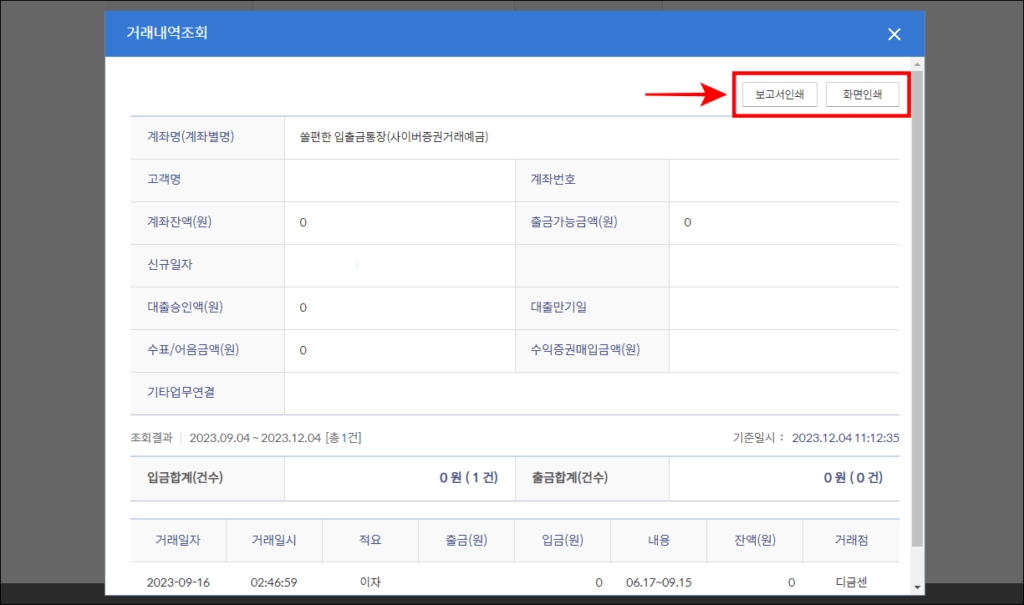The width and height of the screenshot is (1024, 605).
Task: Select the 출금(원) column header
Action: pos(466,540)
